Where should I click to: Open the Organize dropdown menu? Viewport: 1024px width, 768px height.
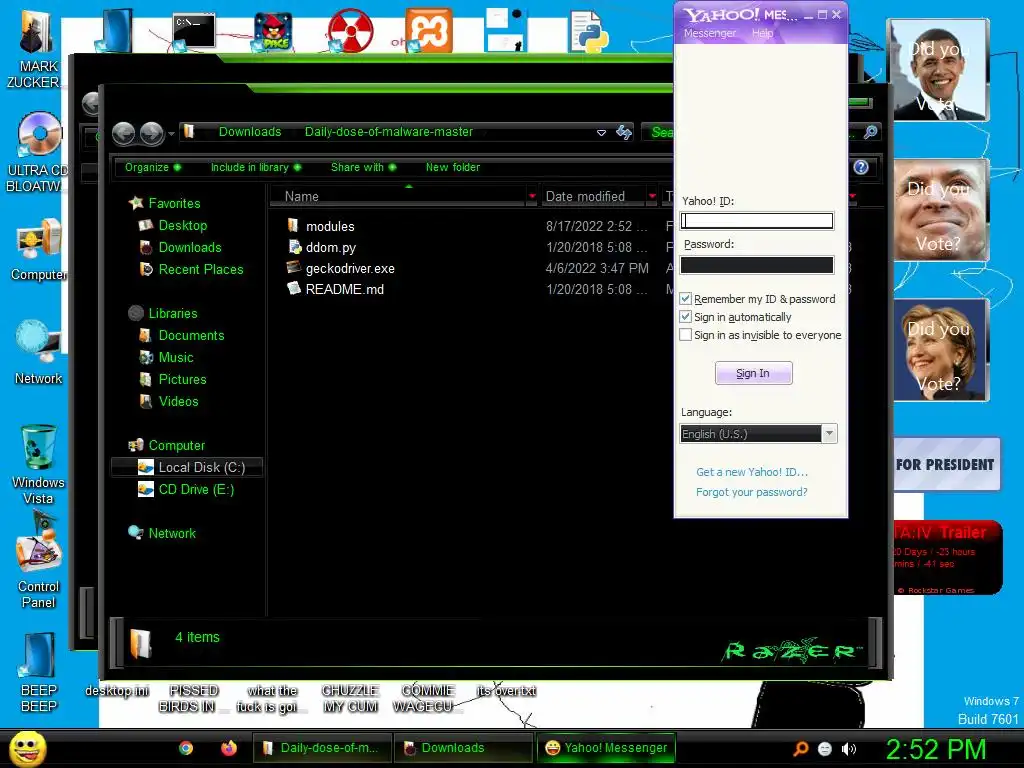point(153,167)
